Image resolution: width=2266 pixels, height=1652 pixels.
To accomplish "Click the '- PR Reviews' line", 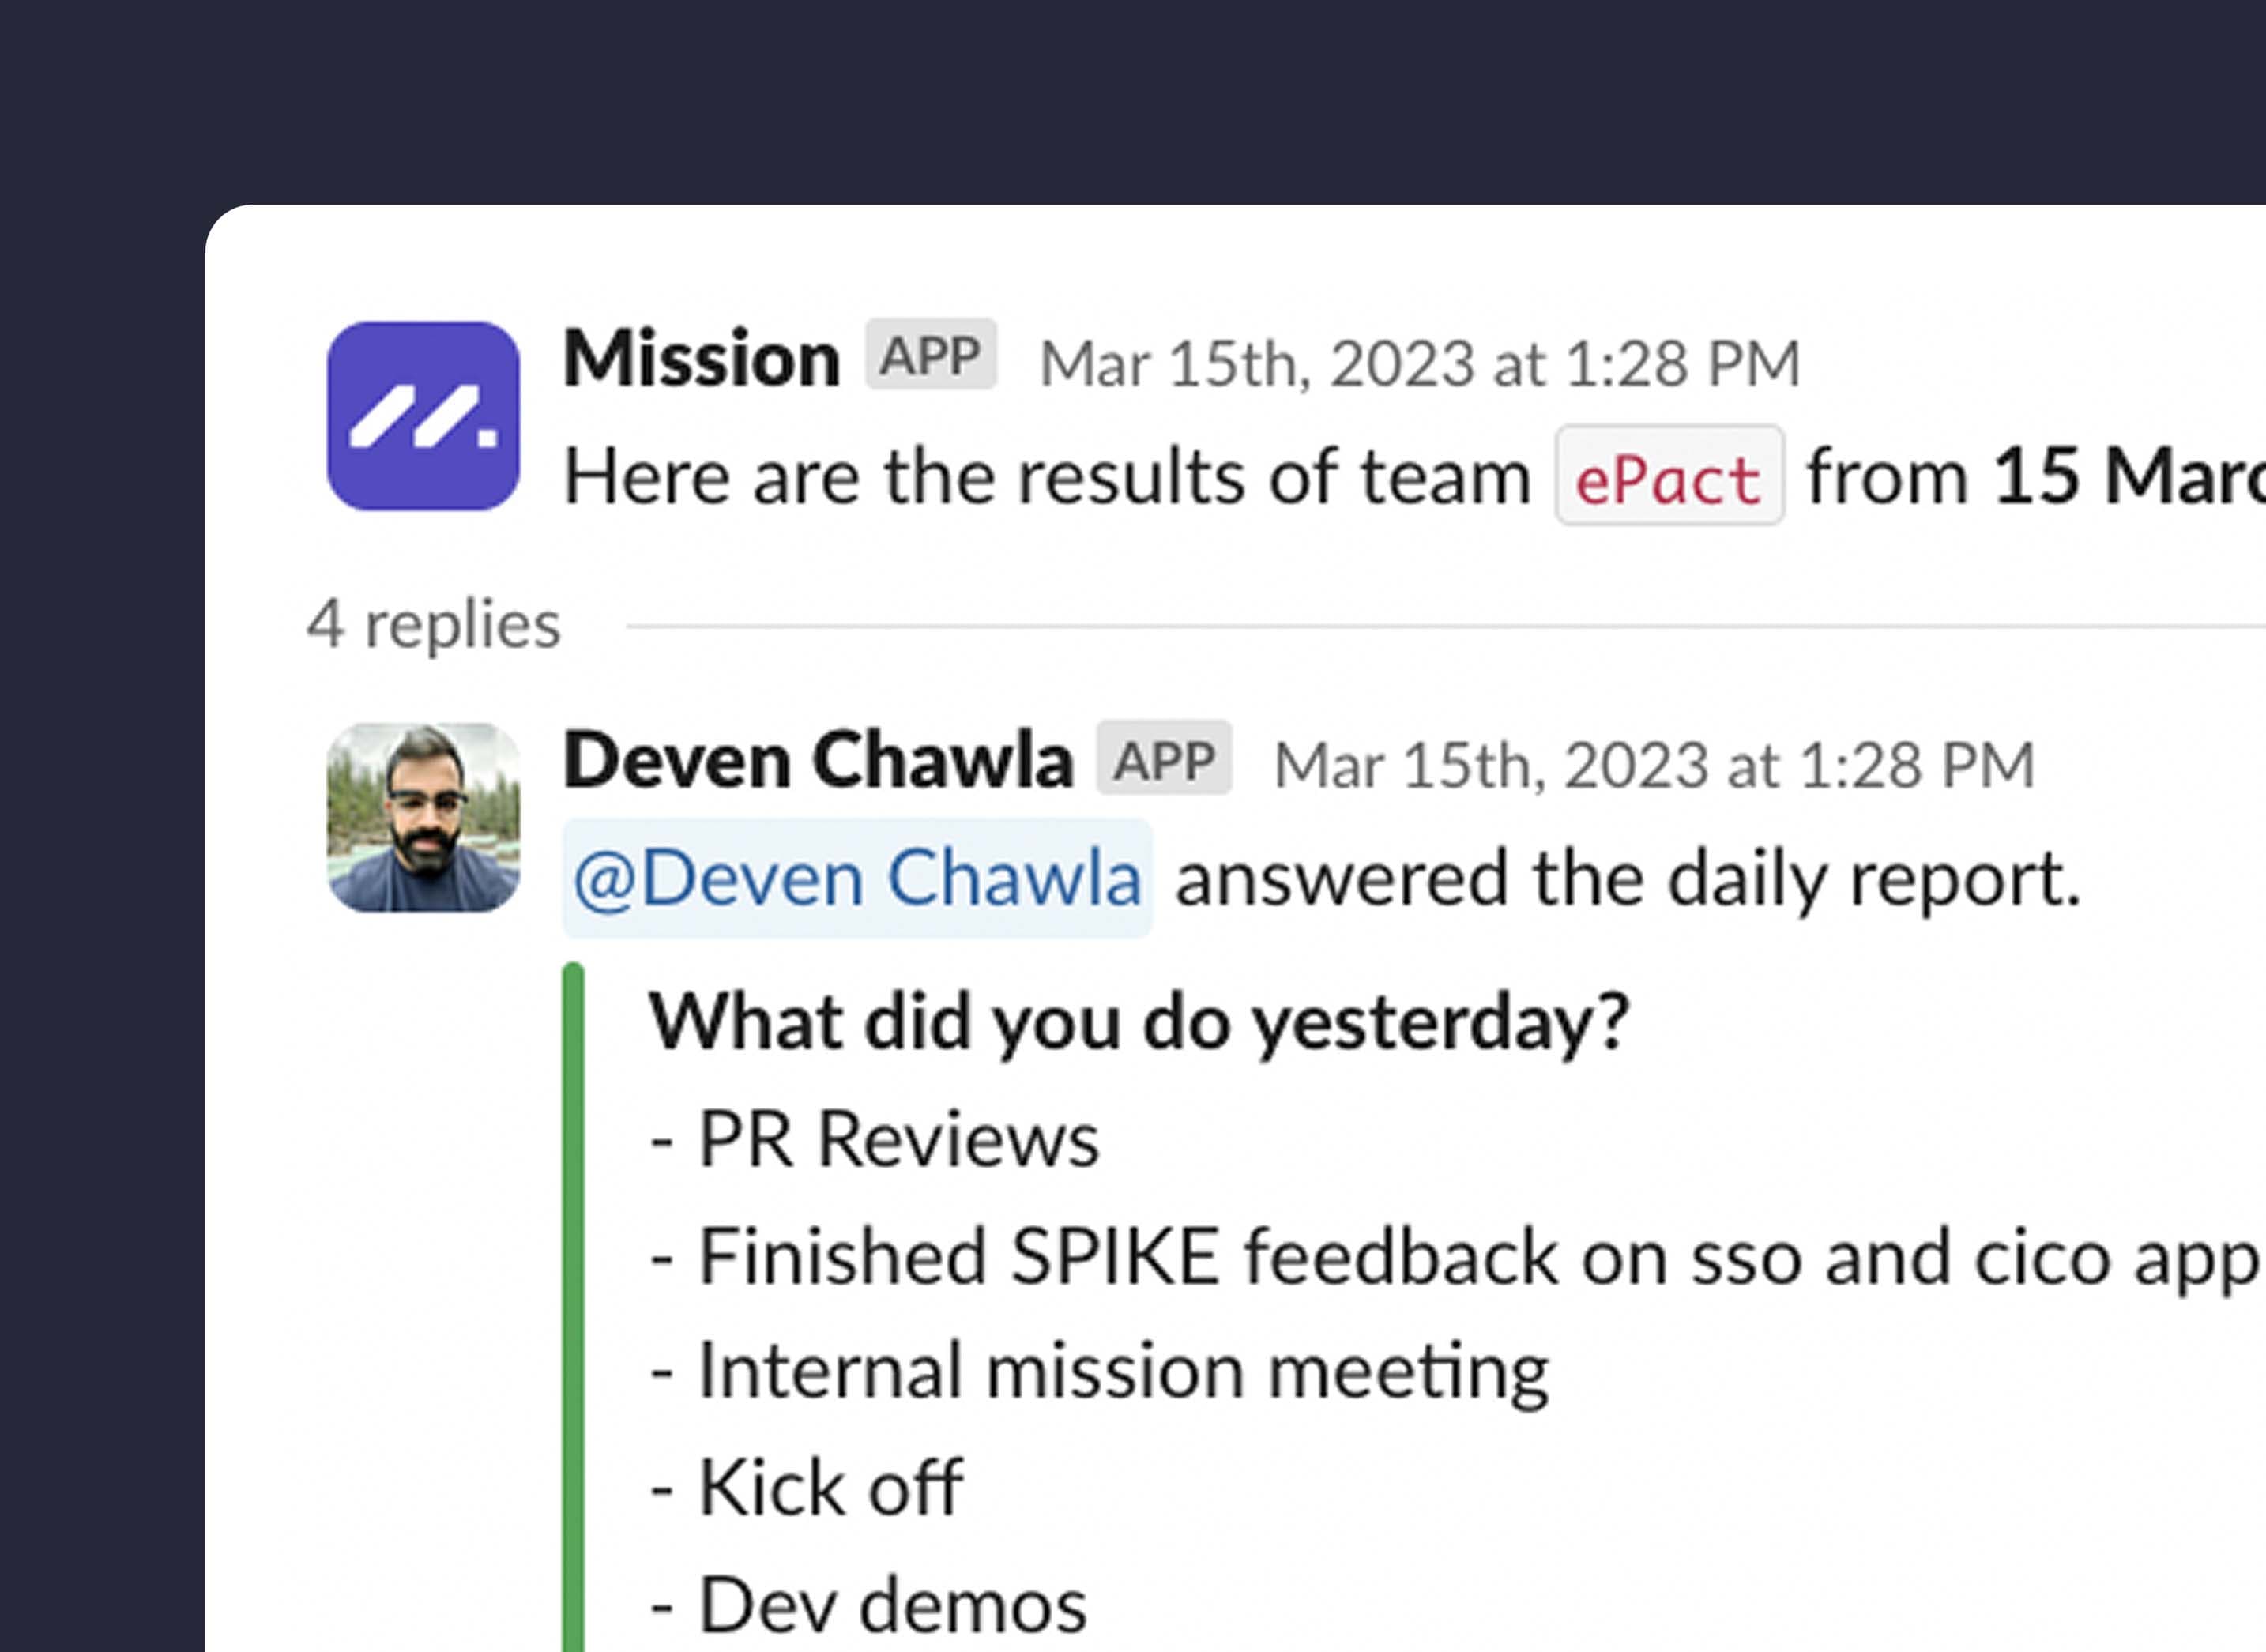I will [x=874, y=1139].
